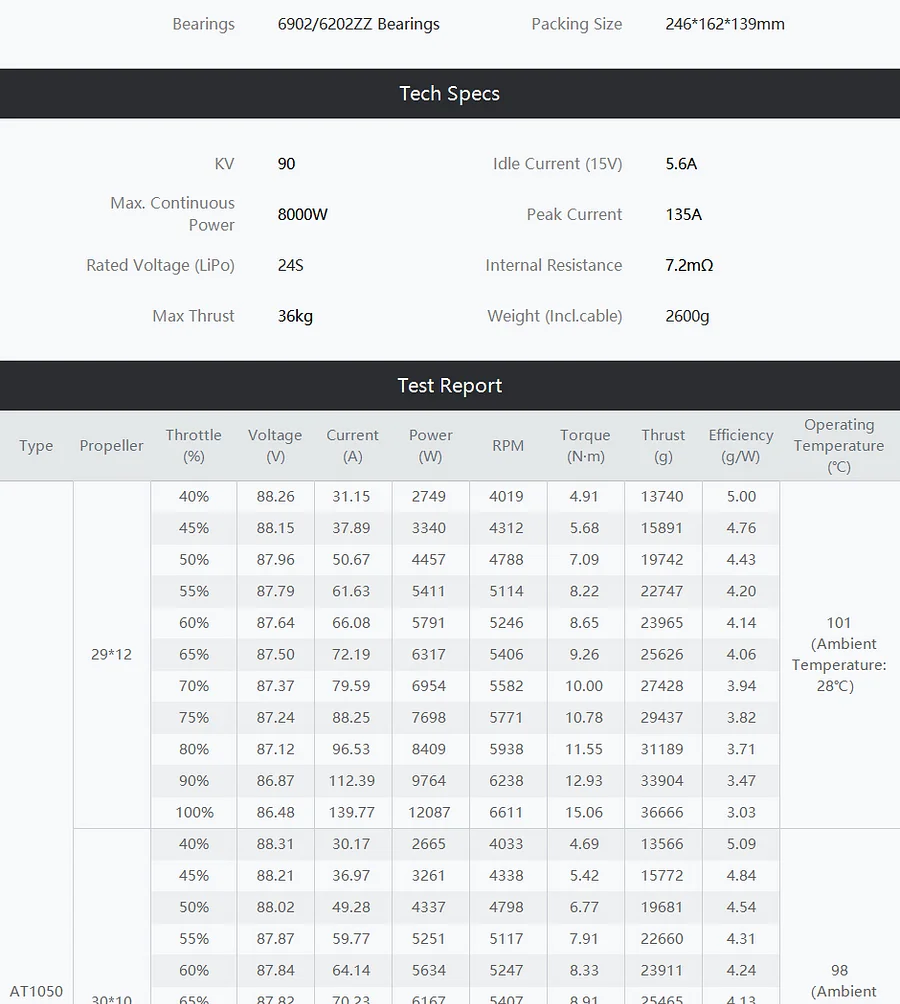This screenshot has width=900, height=1004.
Task: Click the Thrust (g) column header
Action: [x=663, y=446]
